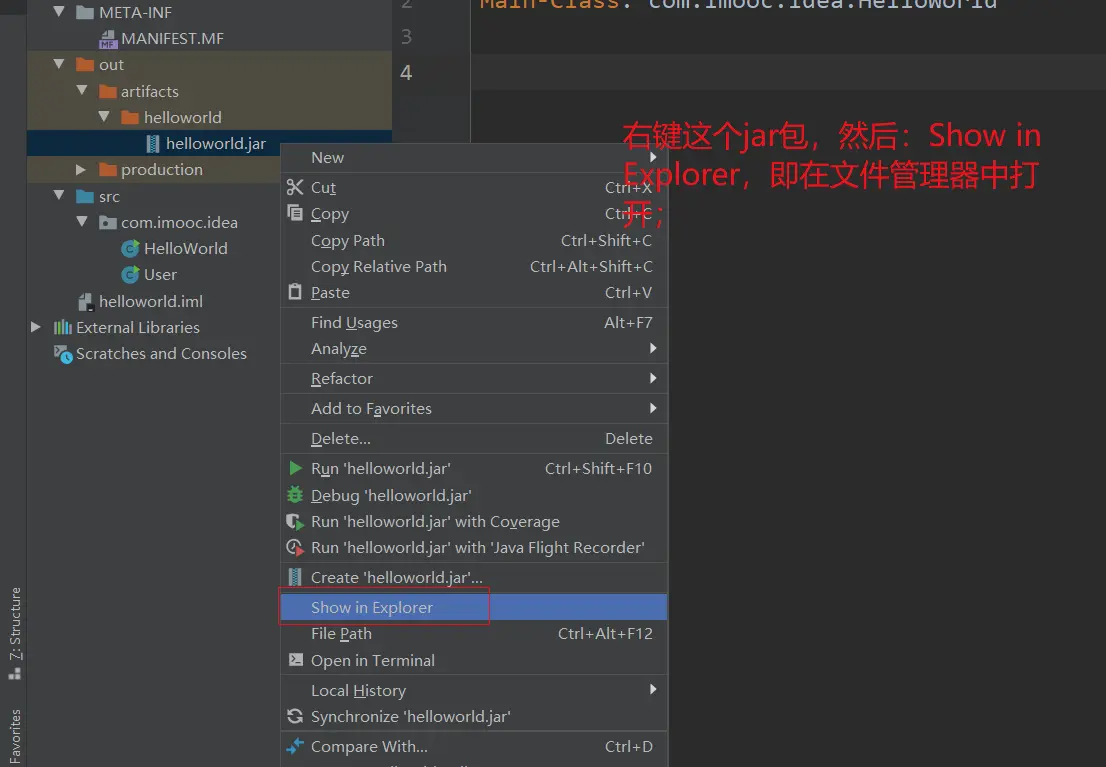Click the Debug 'helloworld.jar' bug icon

pos(295,495)
